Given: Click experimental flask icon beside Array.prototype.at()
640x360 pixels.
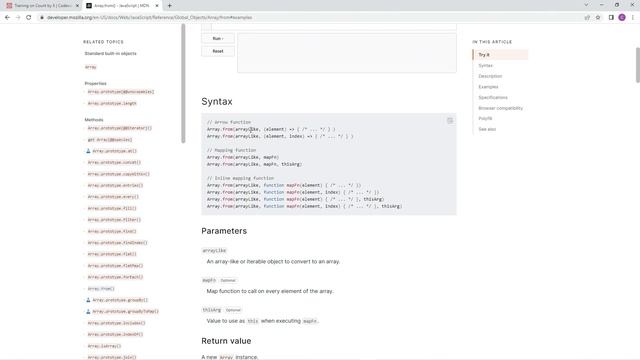Looking at the screenshot, I should coord(88,151).
